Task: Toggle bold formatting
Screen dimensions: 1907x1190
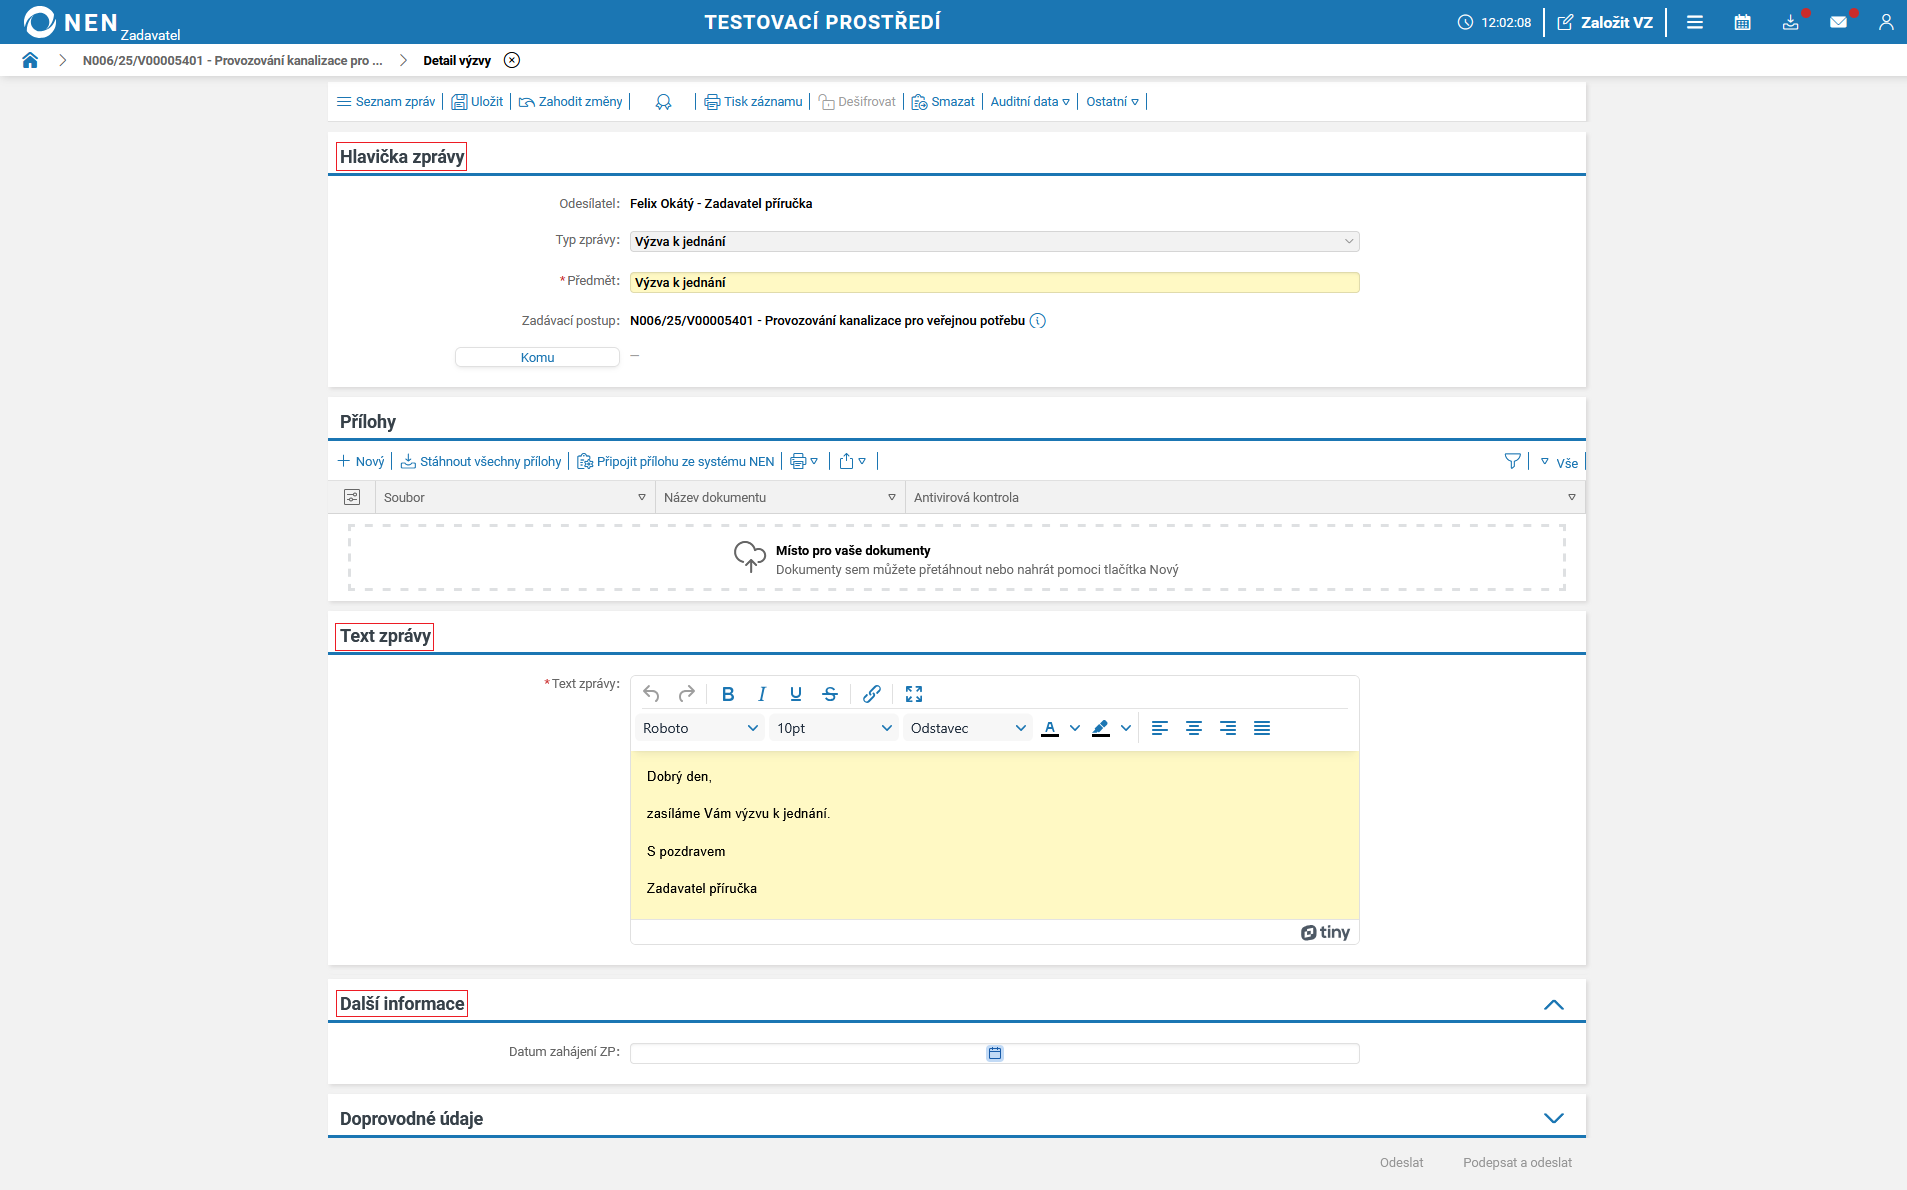Action: point(728,694)
